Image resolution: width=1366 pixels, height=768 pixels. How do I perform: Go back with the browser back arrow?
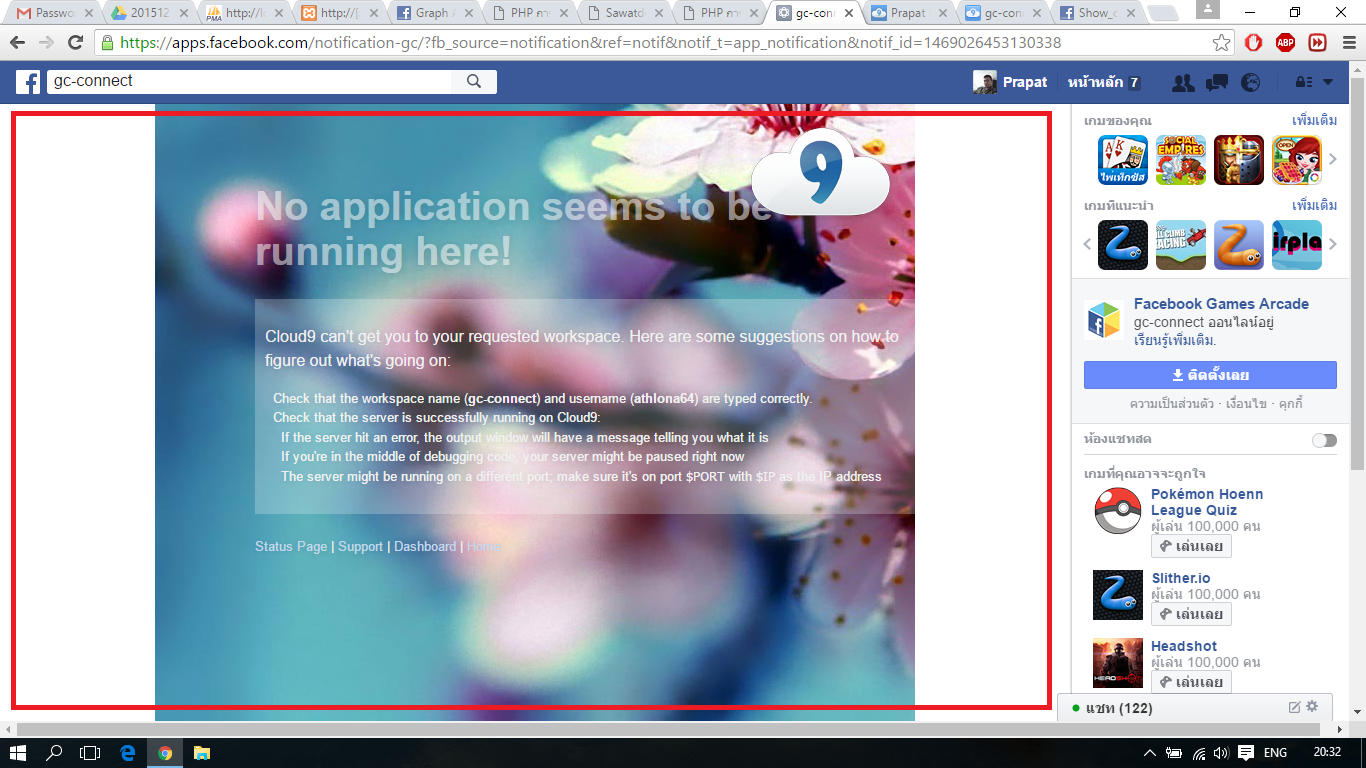[x=18, y=43]
